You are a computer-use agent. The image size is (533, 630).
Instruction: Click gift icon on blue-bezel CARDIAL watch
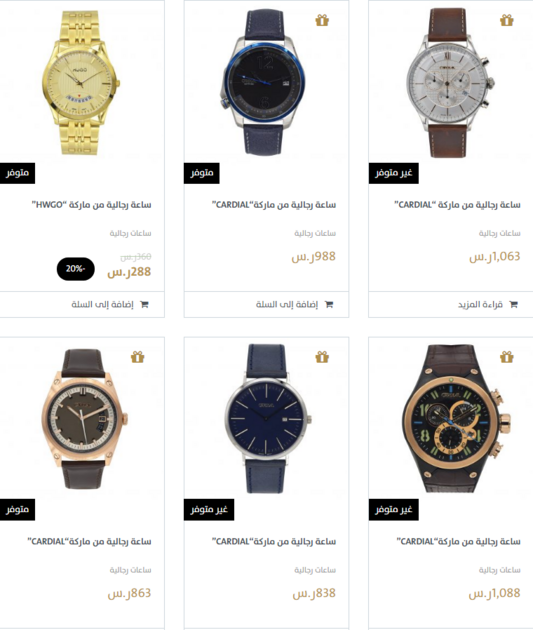click(322, 20)
